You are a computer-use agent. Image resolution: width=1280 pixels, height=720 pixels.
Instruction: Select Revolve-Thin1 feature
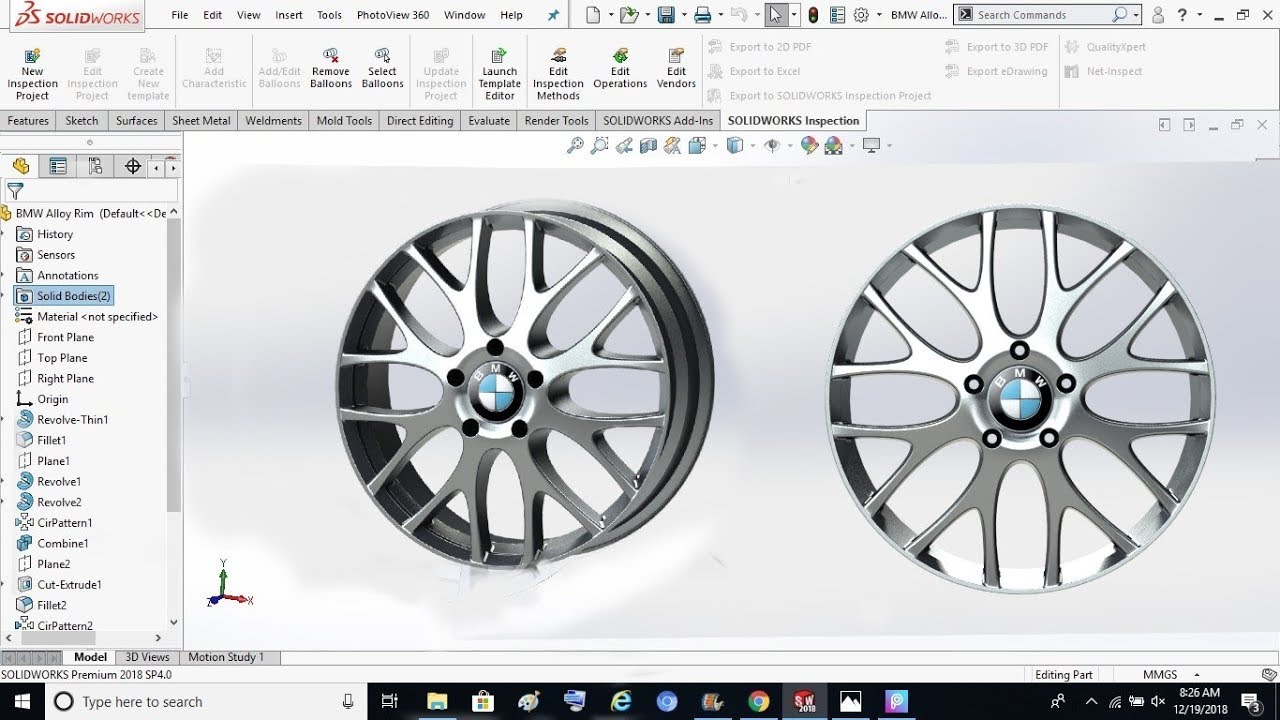62,420
